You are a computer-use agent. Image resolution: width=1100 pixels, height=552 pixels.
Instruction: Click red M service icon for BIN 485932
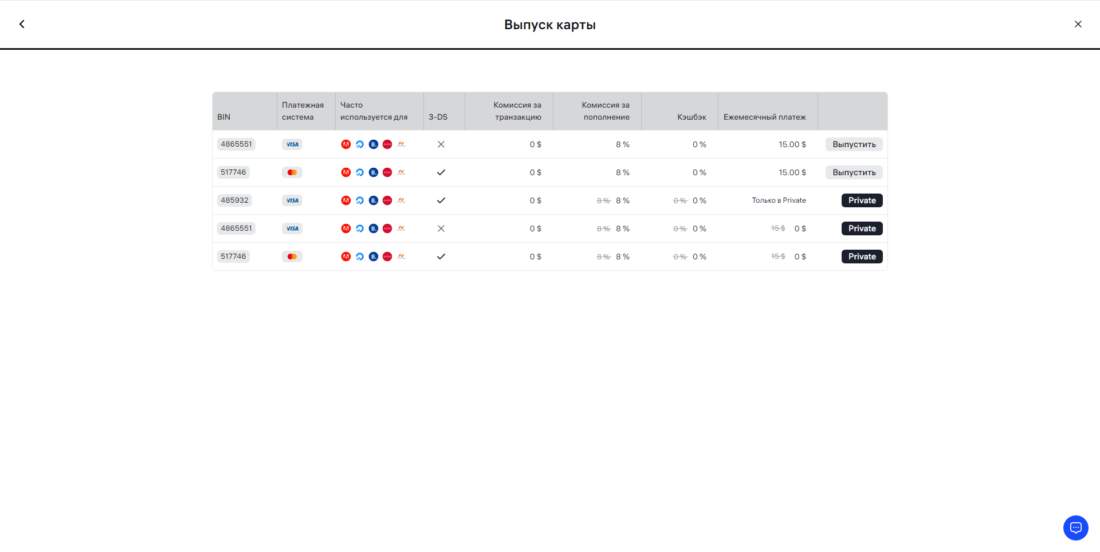click(346, 200)
